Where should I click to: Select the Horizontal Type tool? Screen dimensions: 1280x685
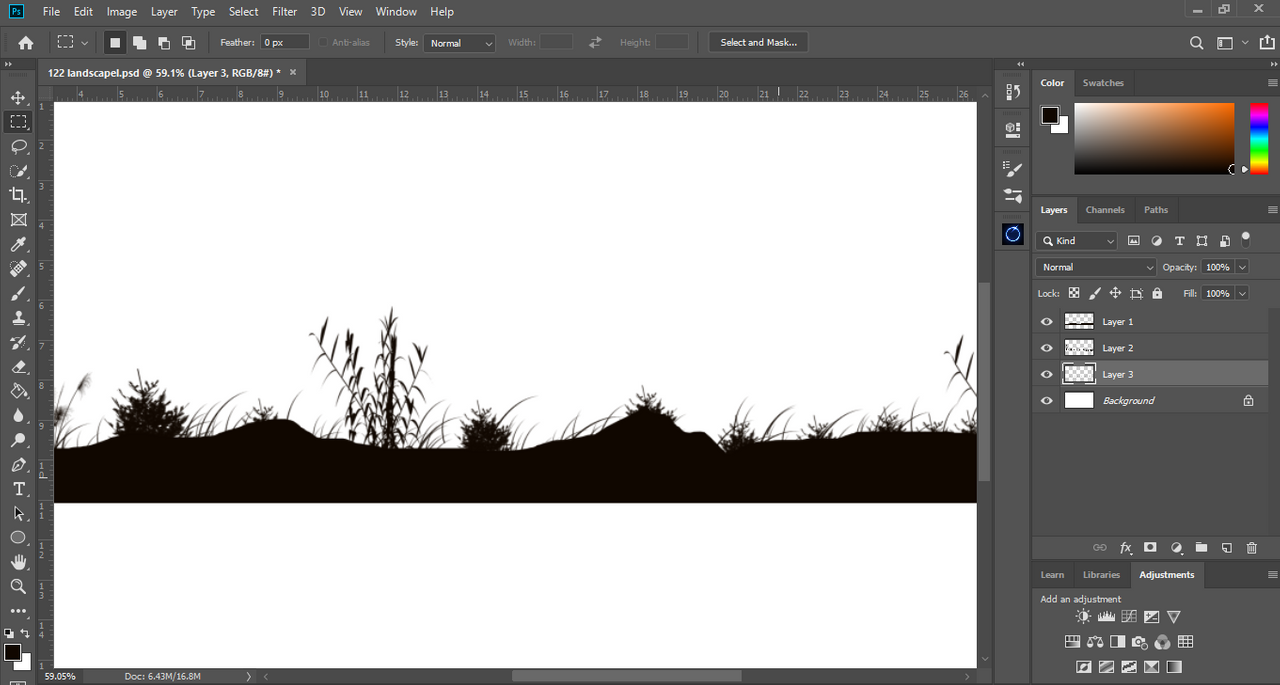click(x=18, y=489)
